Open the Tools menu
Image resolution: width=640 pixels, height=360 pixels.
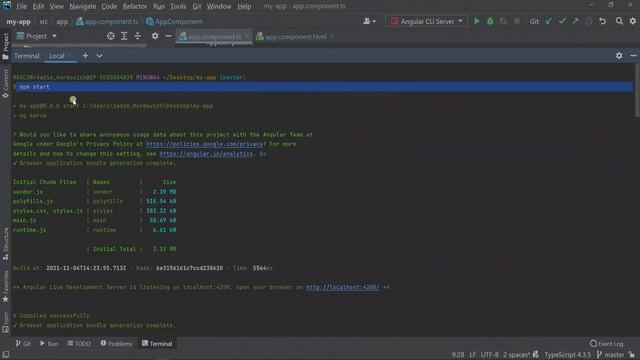tap(178, 7)
